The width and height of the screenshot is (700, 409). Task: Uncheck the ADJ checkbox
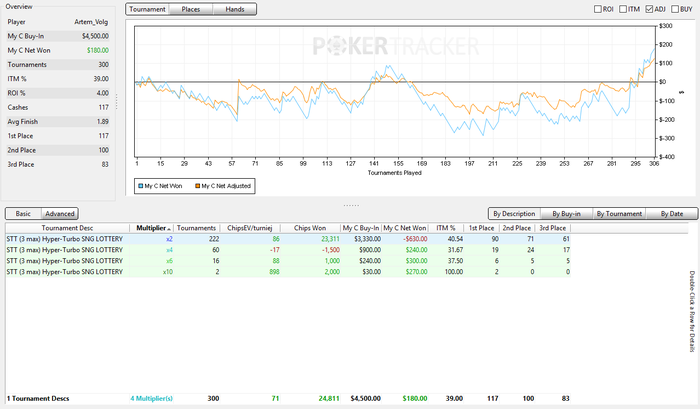tap(650, 9)
